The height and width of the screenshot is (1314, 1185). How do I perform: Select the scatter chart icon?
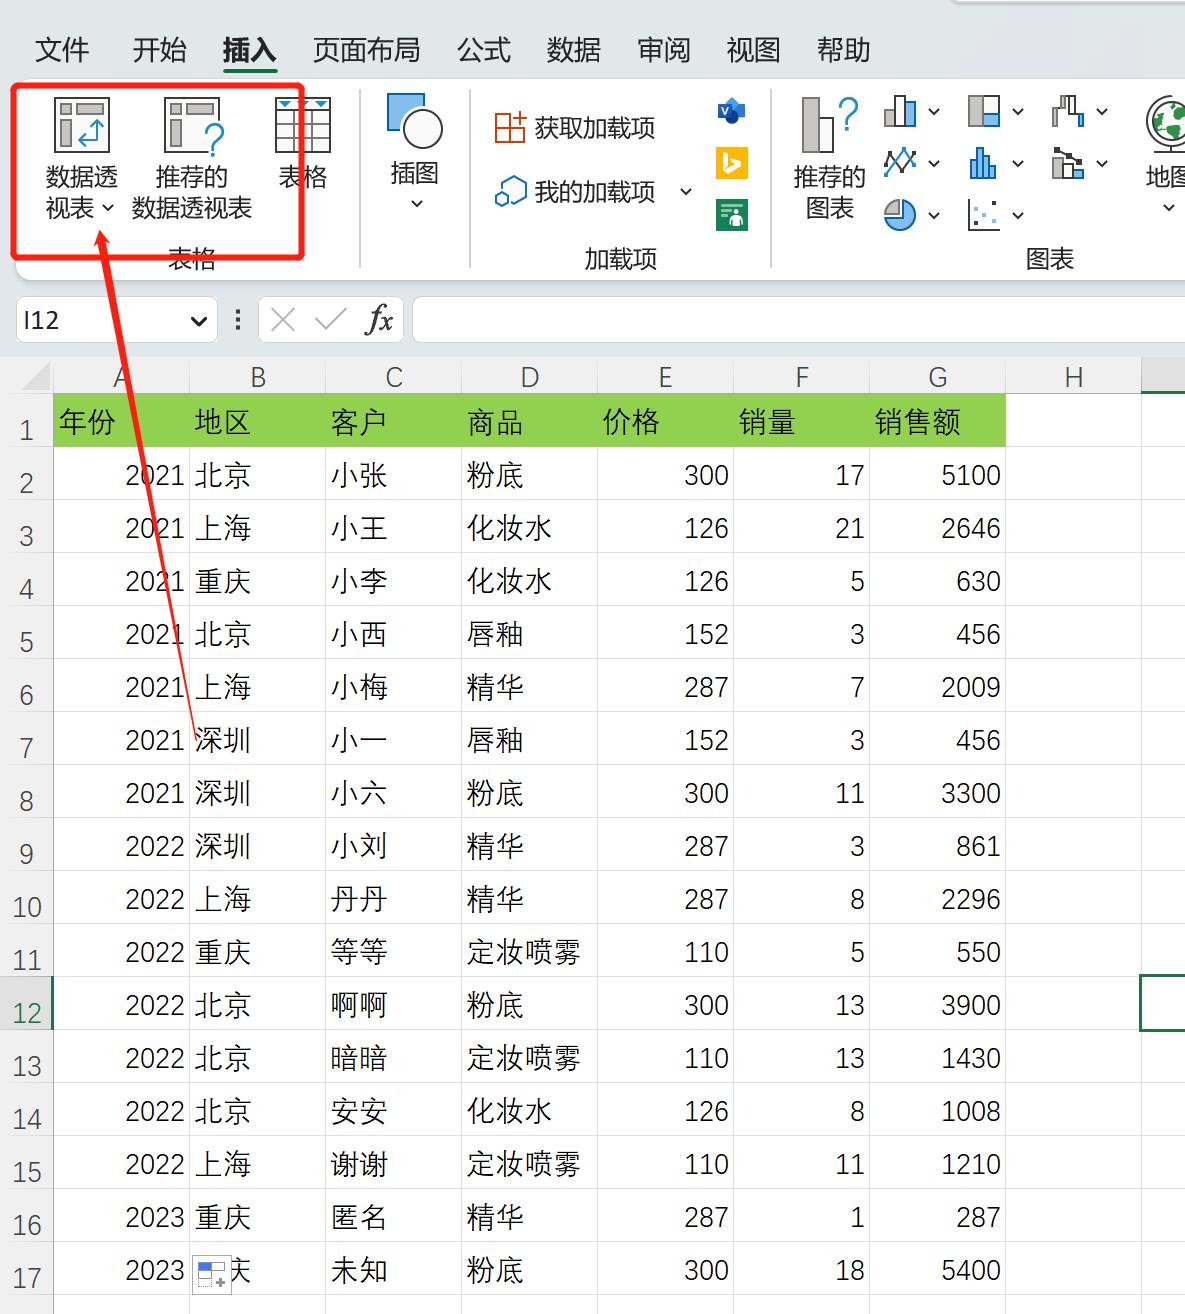983,214
